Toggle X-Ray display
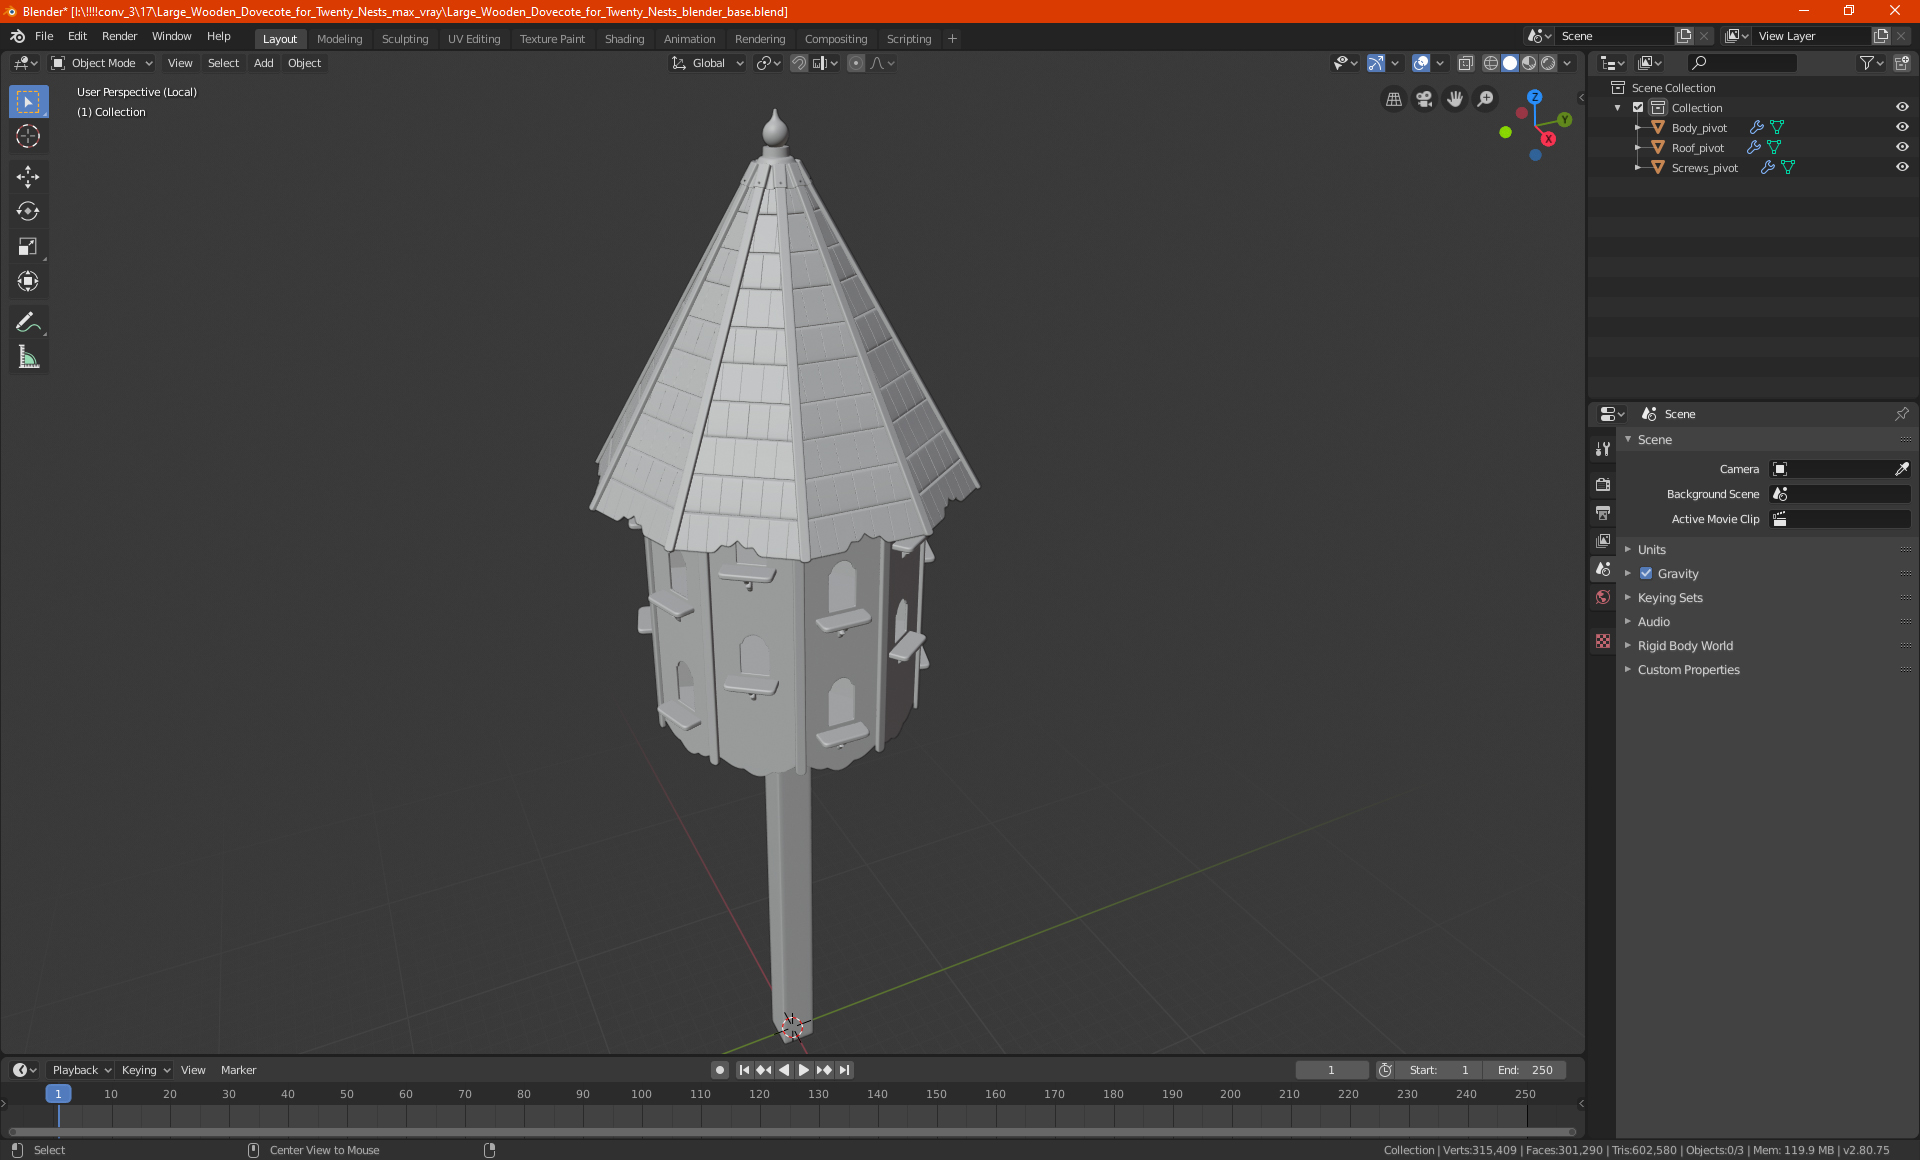The width and height of the screenshot is (1920, 1160). (1465, 63)
